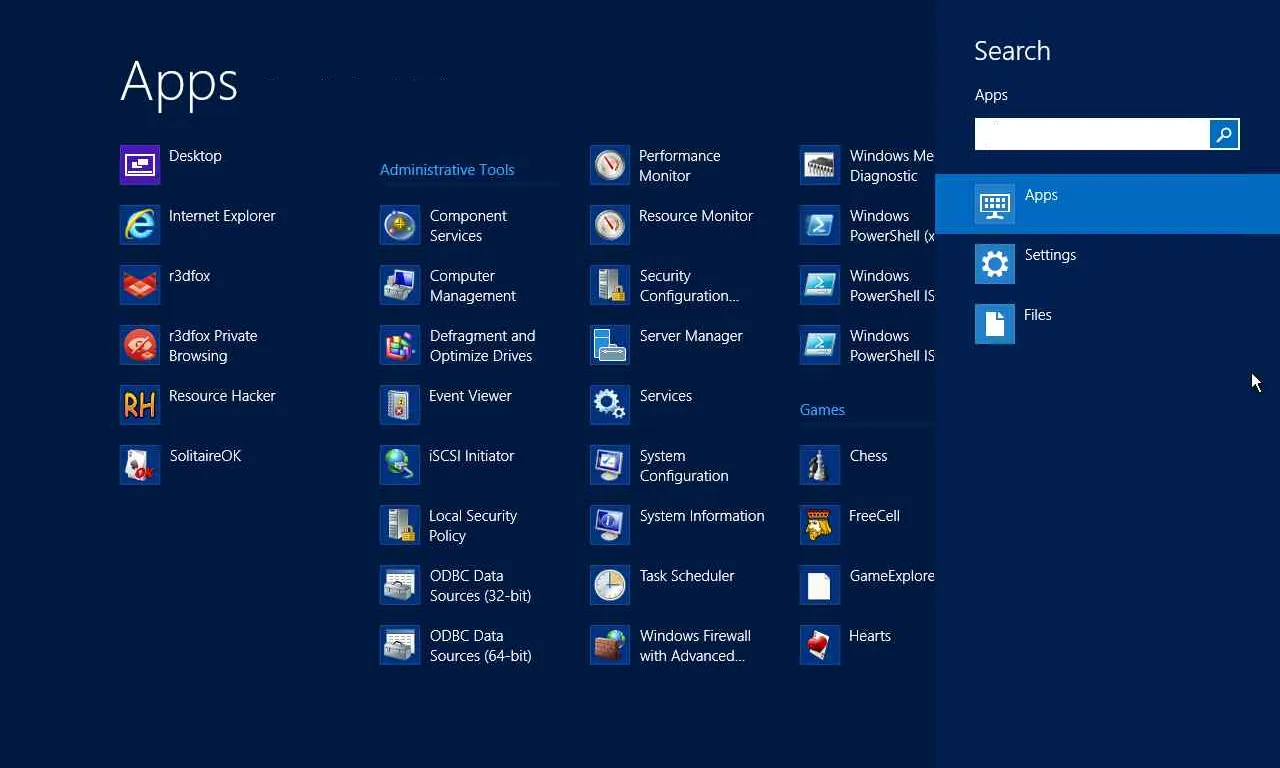1280x768 pixels.
Task: Select Settings search scope
Action: tap(1107, 264)
